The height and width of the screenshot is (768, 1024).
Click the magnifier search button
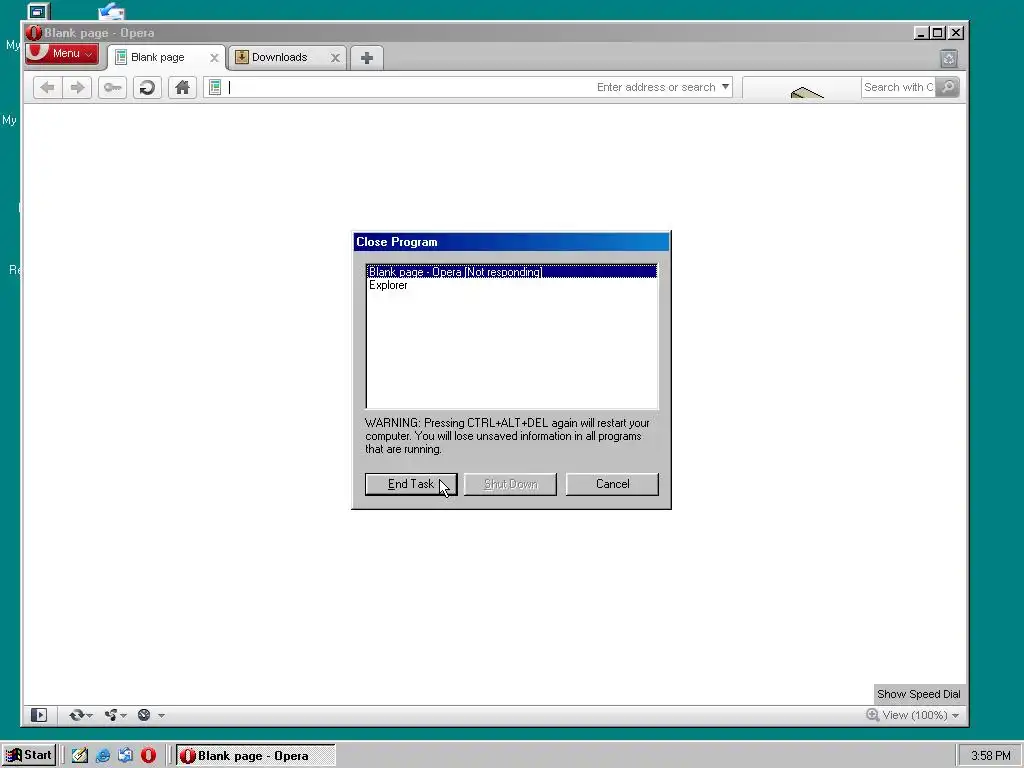tap(948, 87)
